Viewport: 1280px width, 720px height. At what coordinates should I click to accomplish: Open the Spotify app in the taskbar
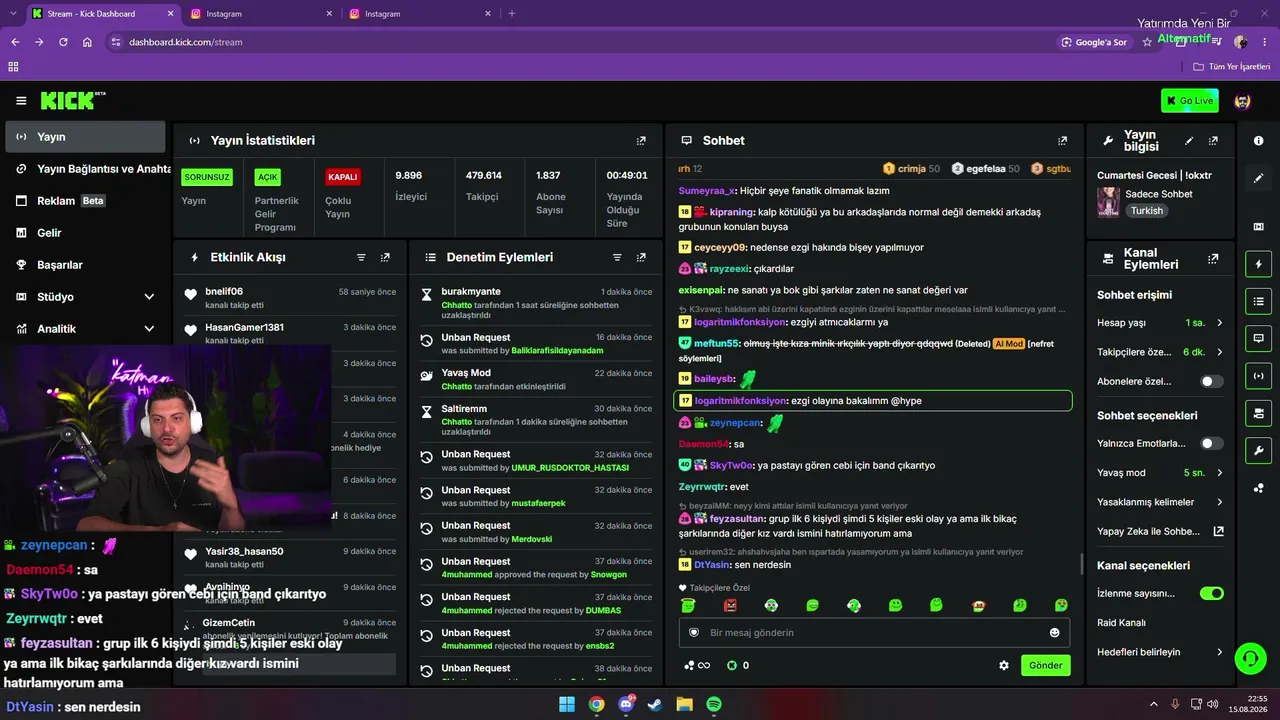[715, 704]
